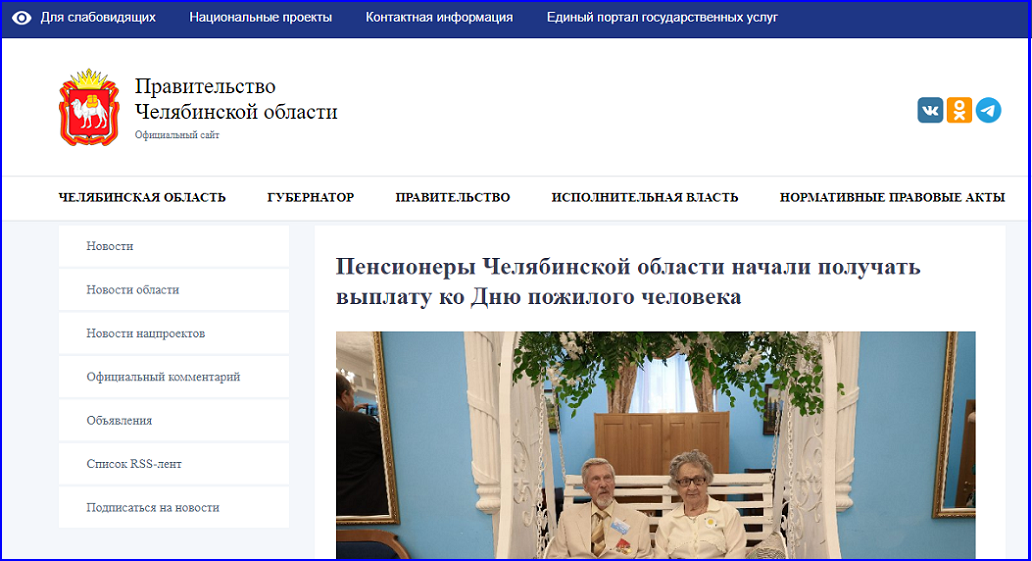This screenshot has height=561, width=1032.
Task: Click 'Правительство Челябинской области' site title
Action: coord(236,99)
